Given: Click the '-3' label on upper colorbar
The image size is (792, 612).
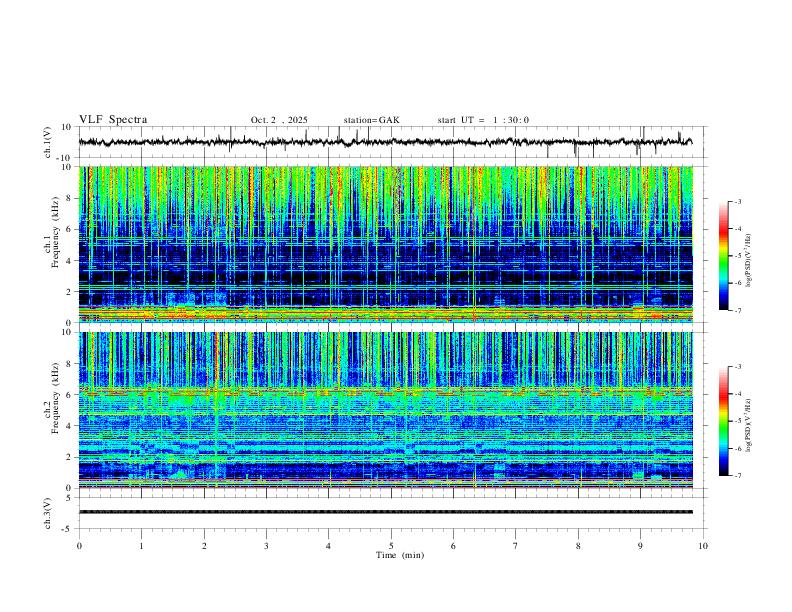Looking at the screenshot, I should [737, 201].
